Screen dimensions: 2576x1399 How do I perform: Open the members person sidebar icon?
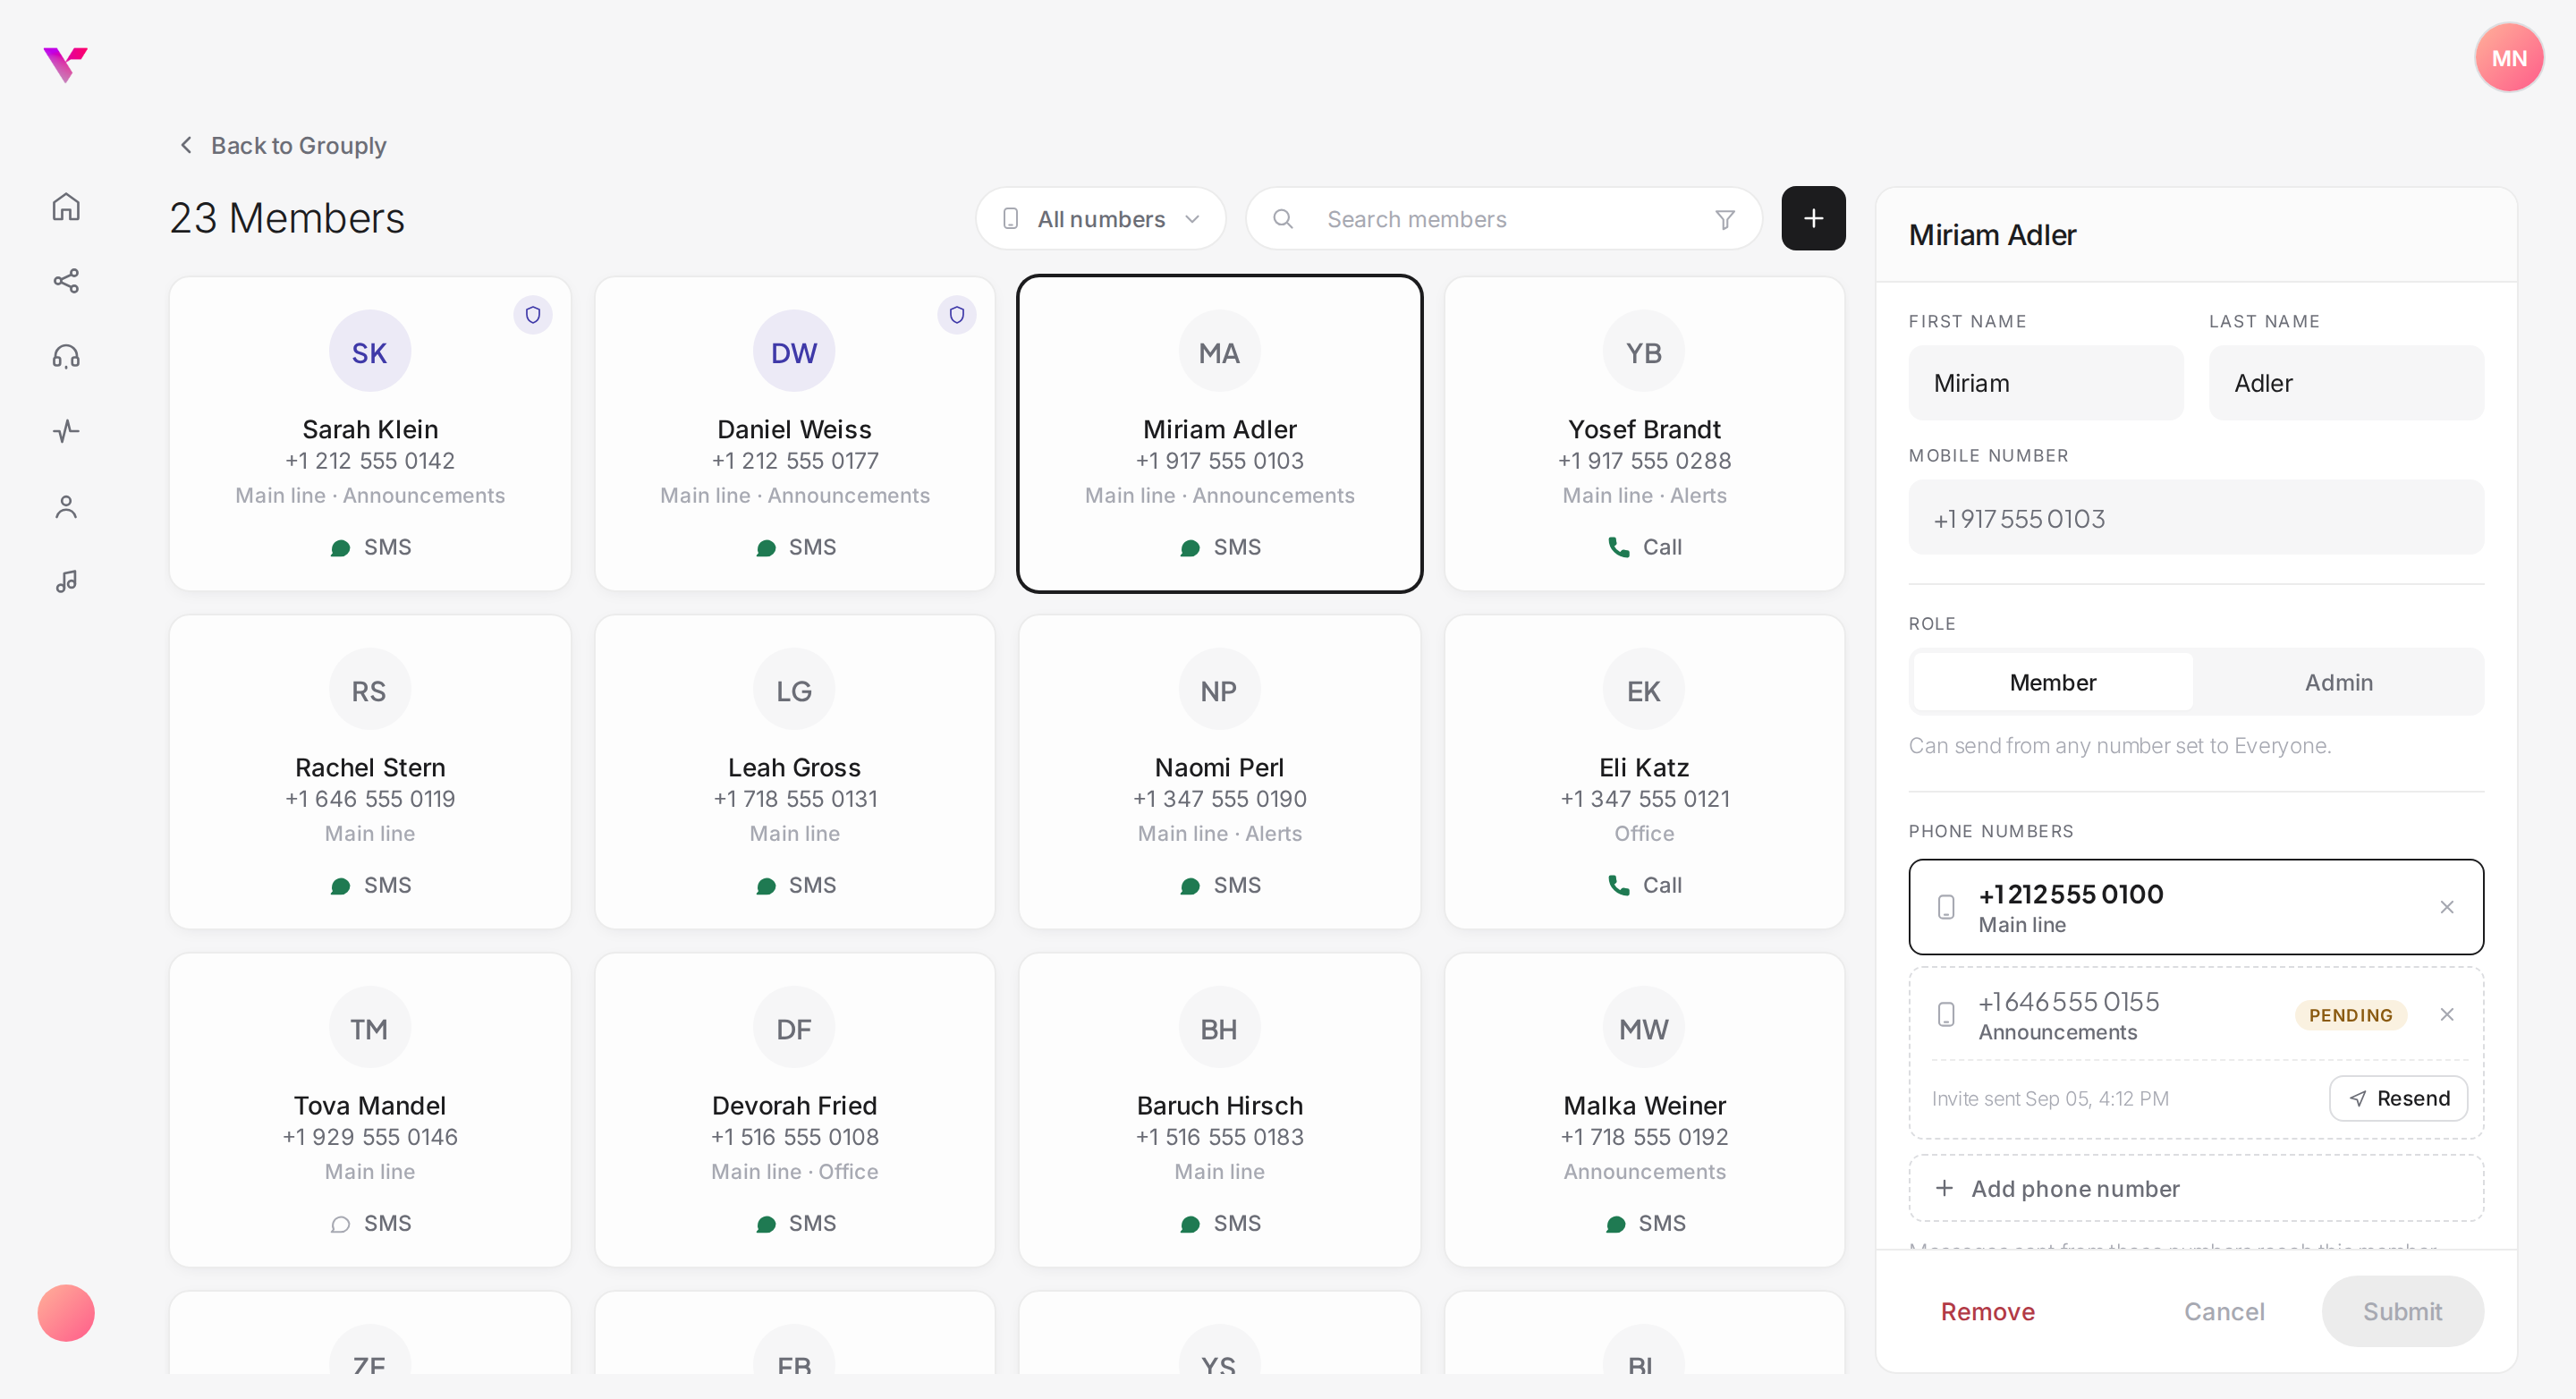click(x=66, y=507)
